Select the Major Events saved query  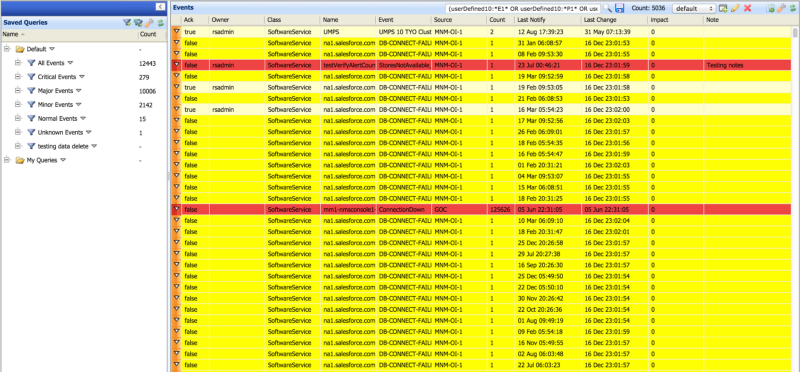point(55,91)
